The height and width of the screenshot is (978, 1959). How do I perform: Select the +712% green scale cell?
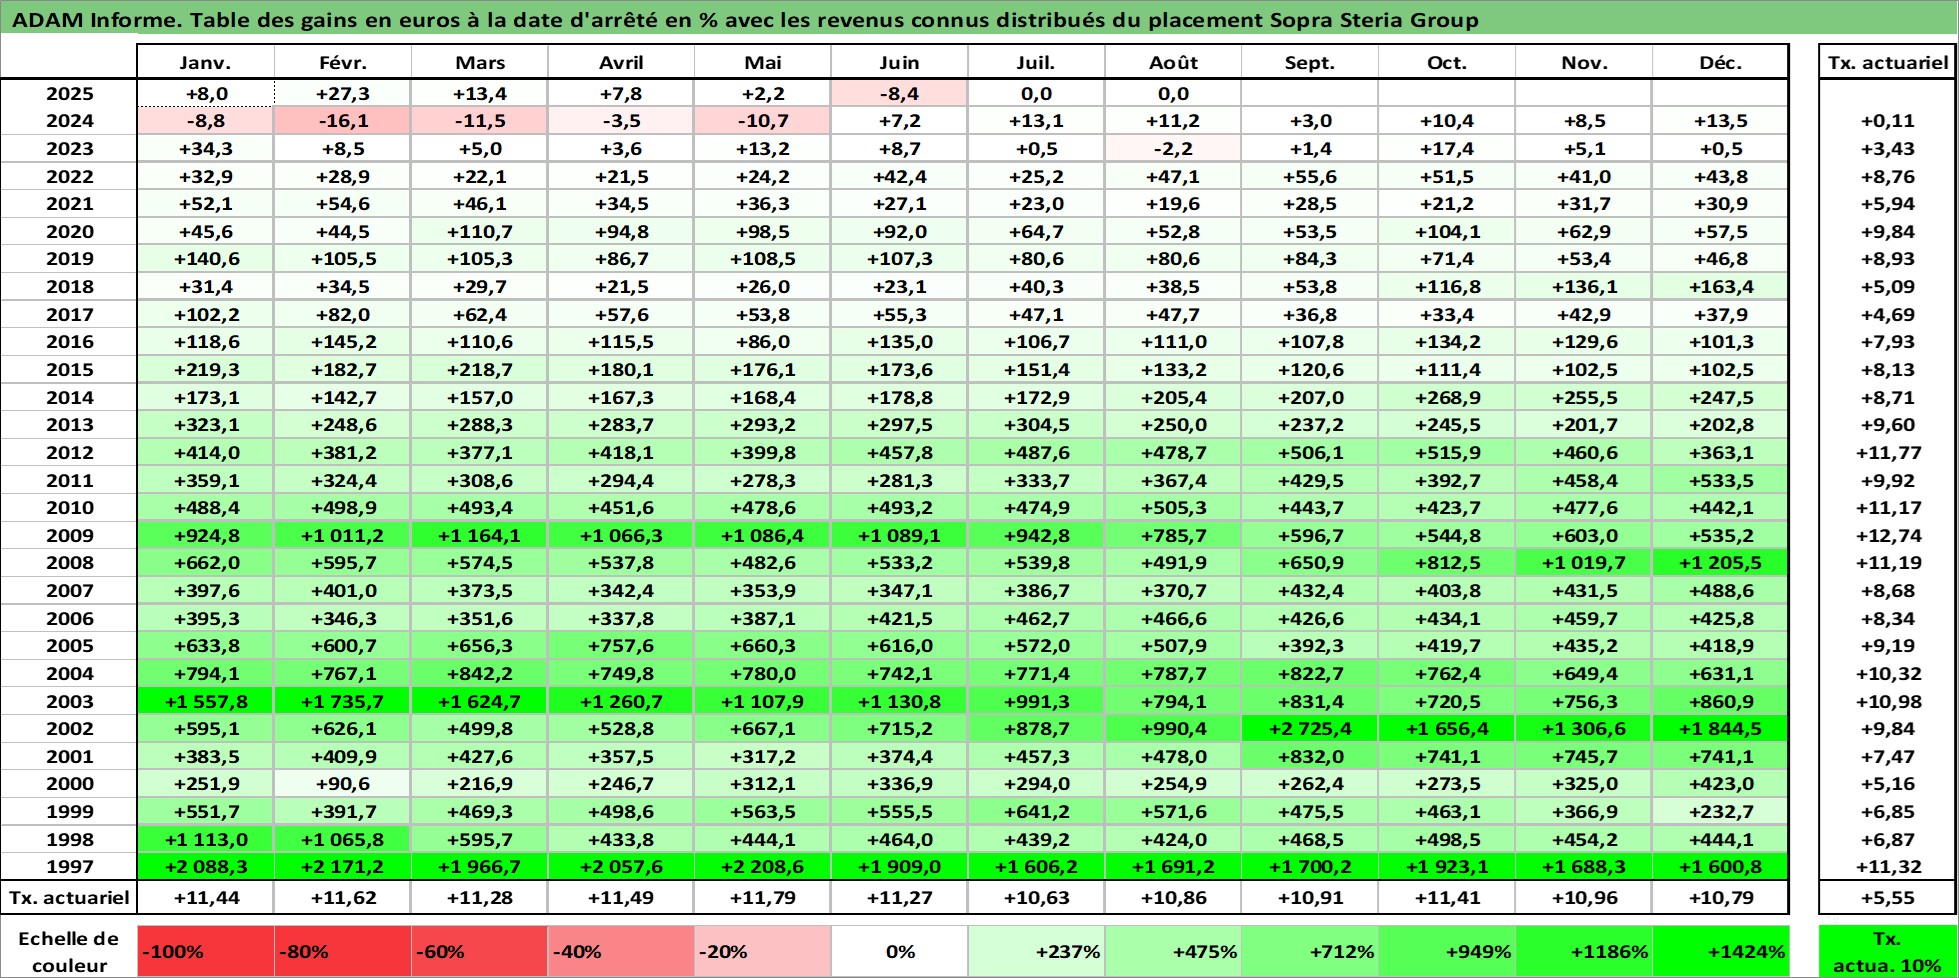coord(1310,951)
